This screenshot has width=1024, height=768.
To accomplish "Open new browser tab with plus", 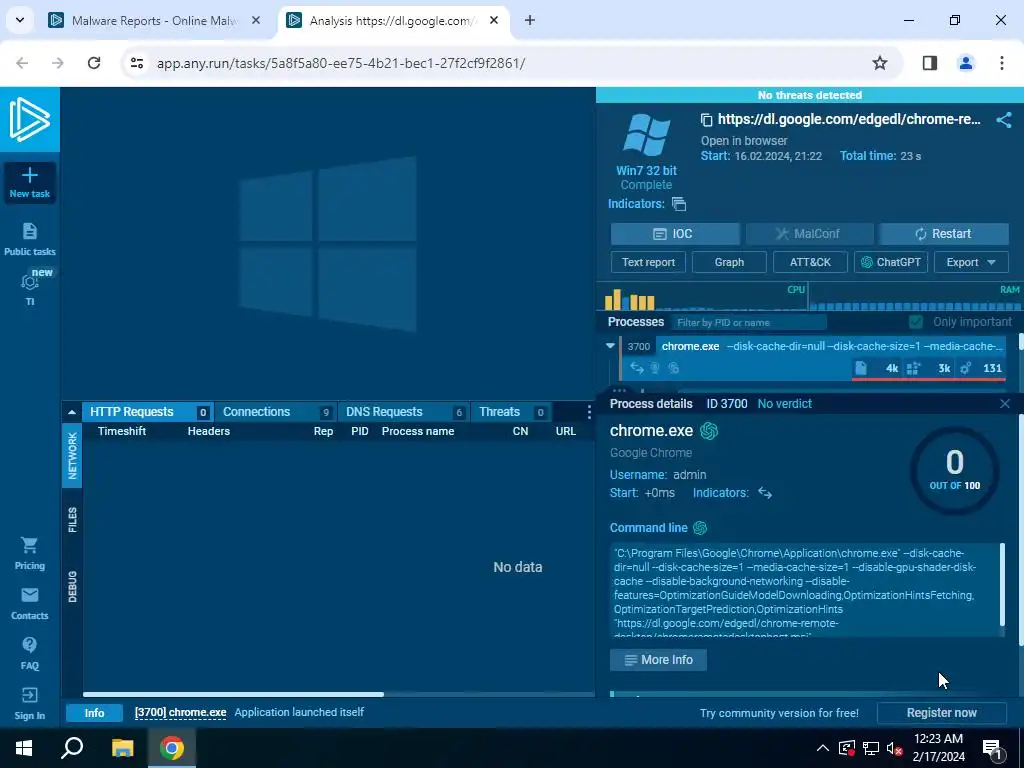I will 530,20.
